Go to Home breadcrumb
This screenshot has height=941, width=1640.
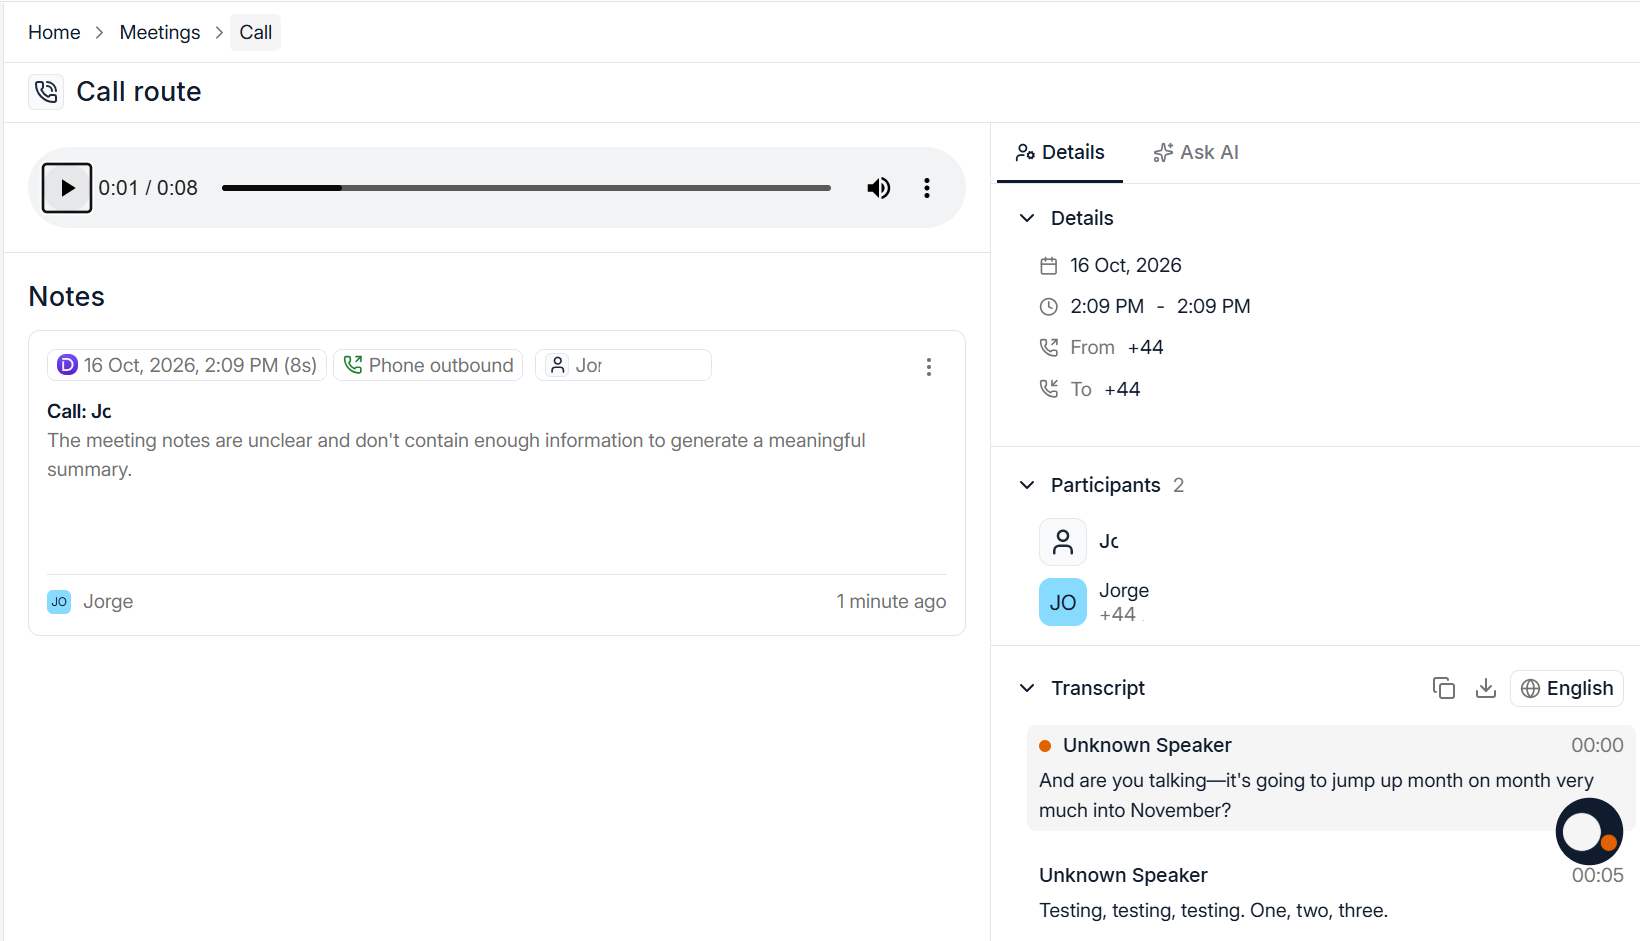(x=54, y=32)
